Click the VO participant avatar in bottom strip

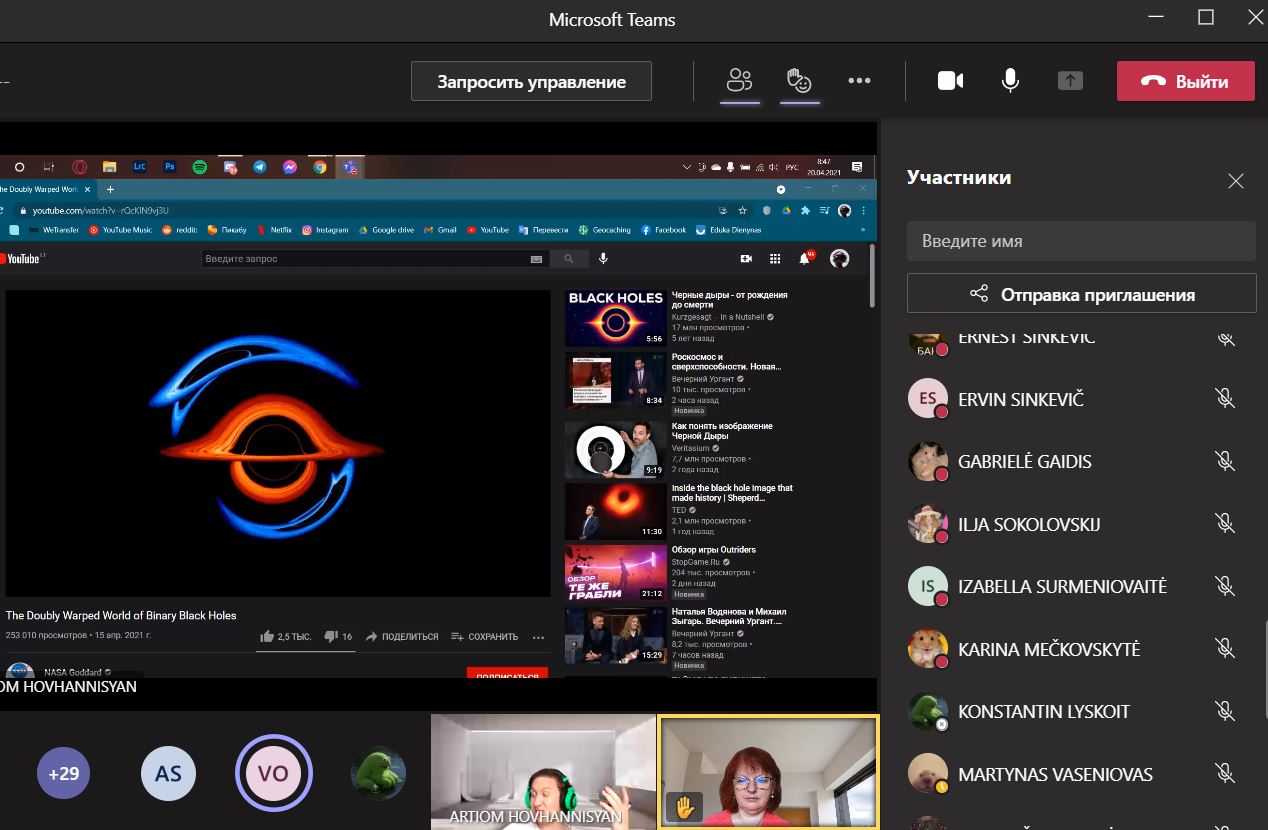coord(273,773)
